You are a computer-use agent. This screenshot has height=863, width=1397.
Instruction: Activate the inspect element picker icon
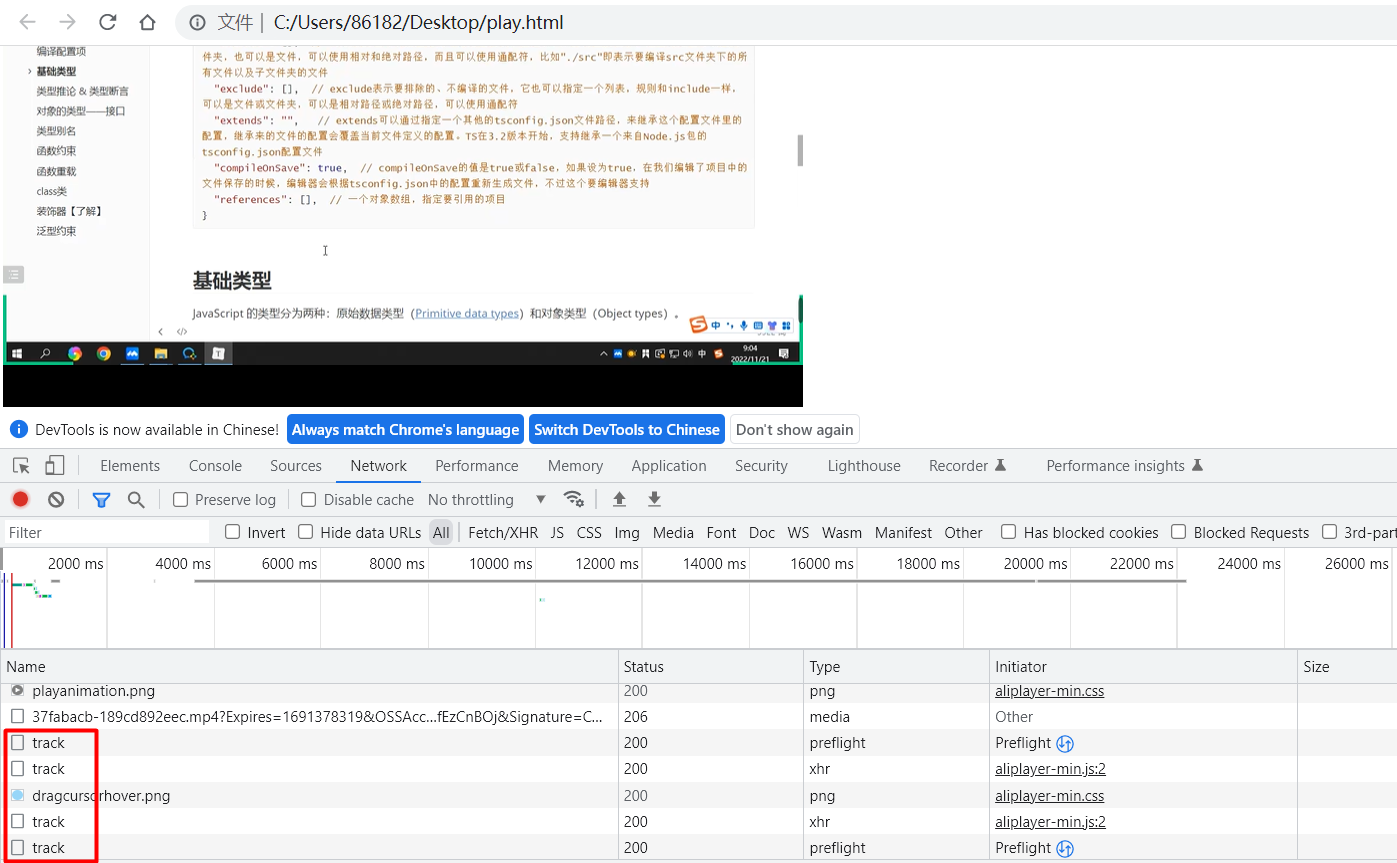pyautogui.click(x=21, y=465)
